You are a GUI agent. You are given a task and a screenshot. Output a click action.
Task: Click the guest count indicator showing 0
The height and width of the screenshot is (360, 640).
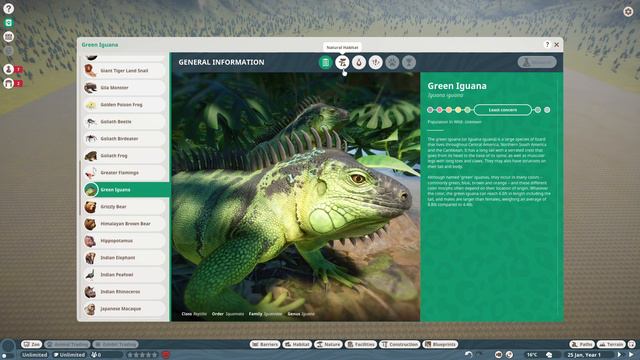point(106,355)
